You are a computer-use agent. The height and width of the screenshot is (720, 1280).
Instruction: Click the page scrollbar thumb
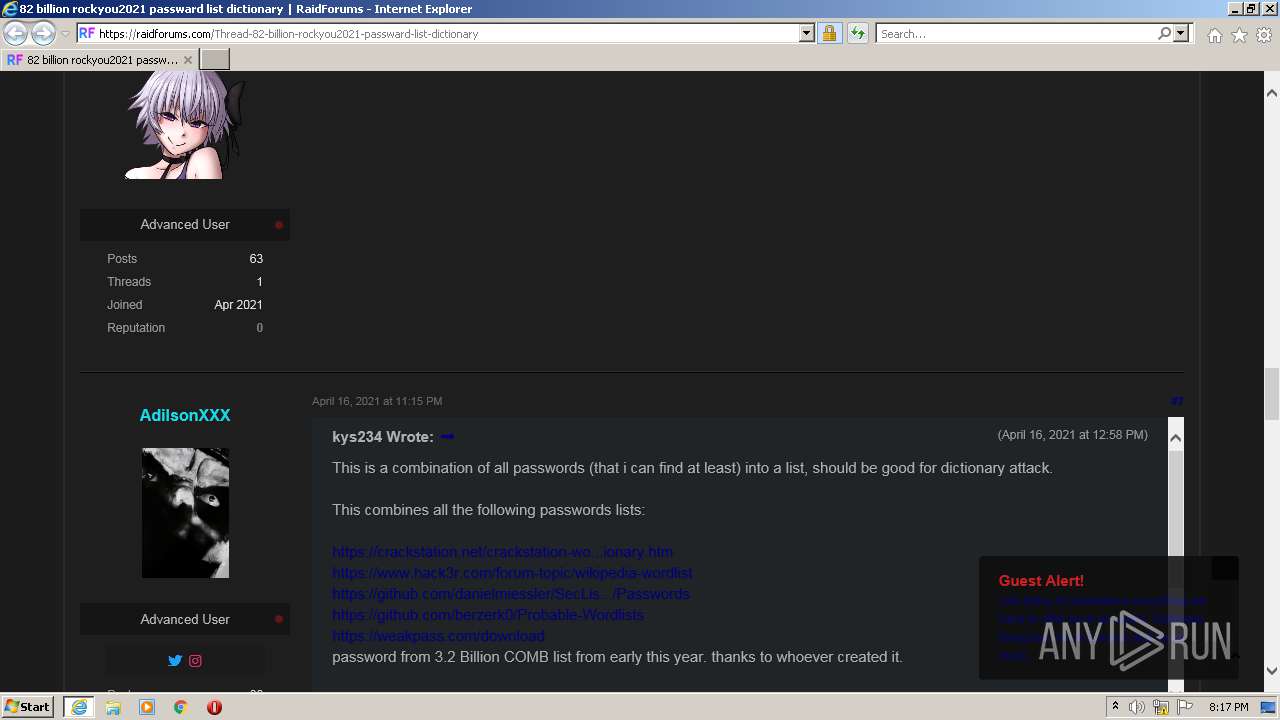pyautogui.click(x=1272, y=394)
